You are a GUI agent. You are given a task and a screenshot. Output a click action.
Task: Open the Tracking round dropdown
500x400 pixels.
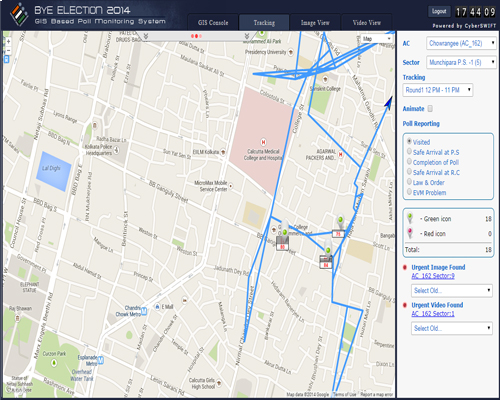click(438, 90)
